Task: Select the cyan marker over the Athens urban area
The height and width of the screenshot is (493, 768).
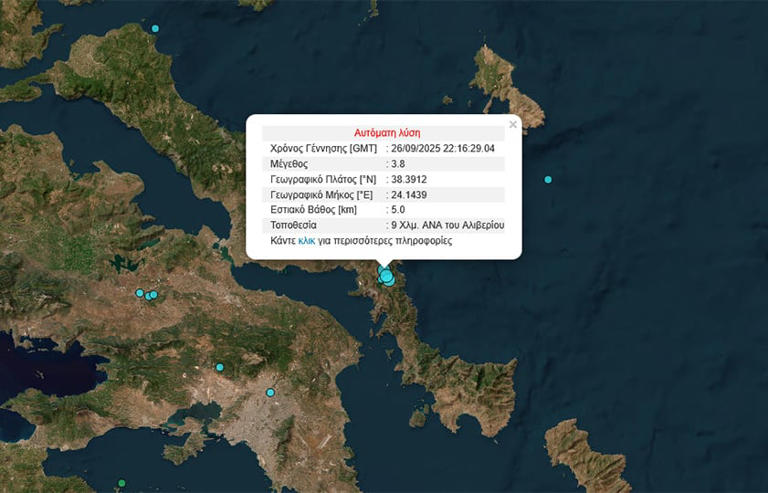Action: coord(270,393)
